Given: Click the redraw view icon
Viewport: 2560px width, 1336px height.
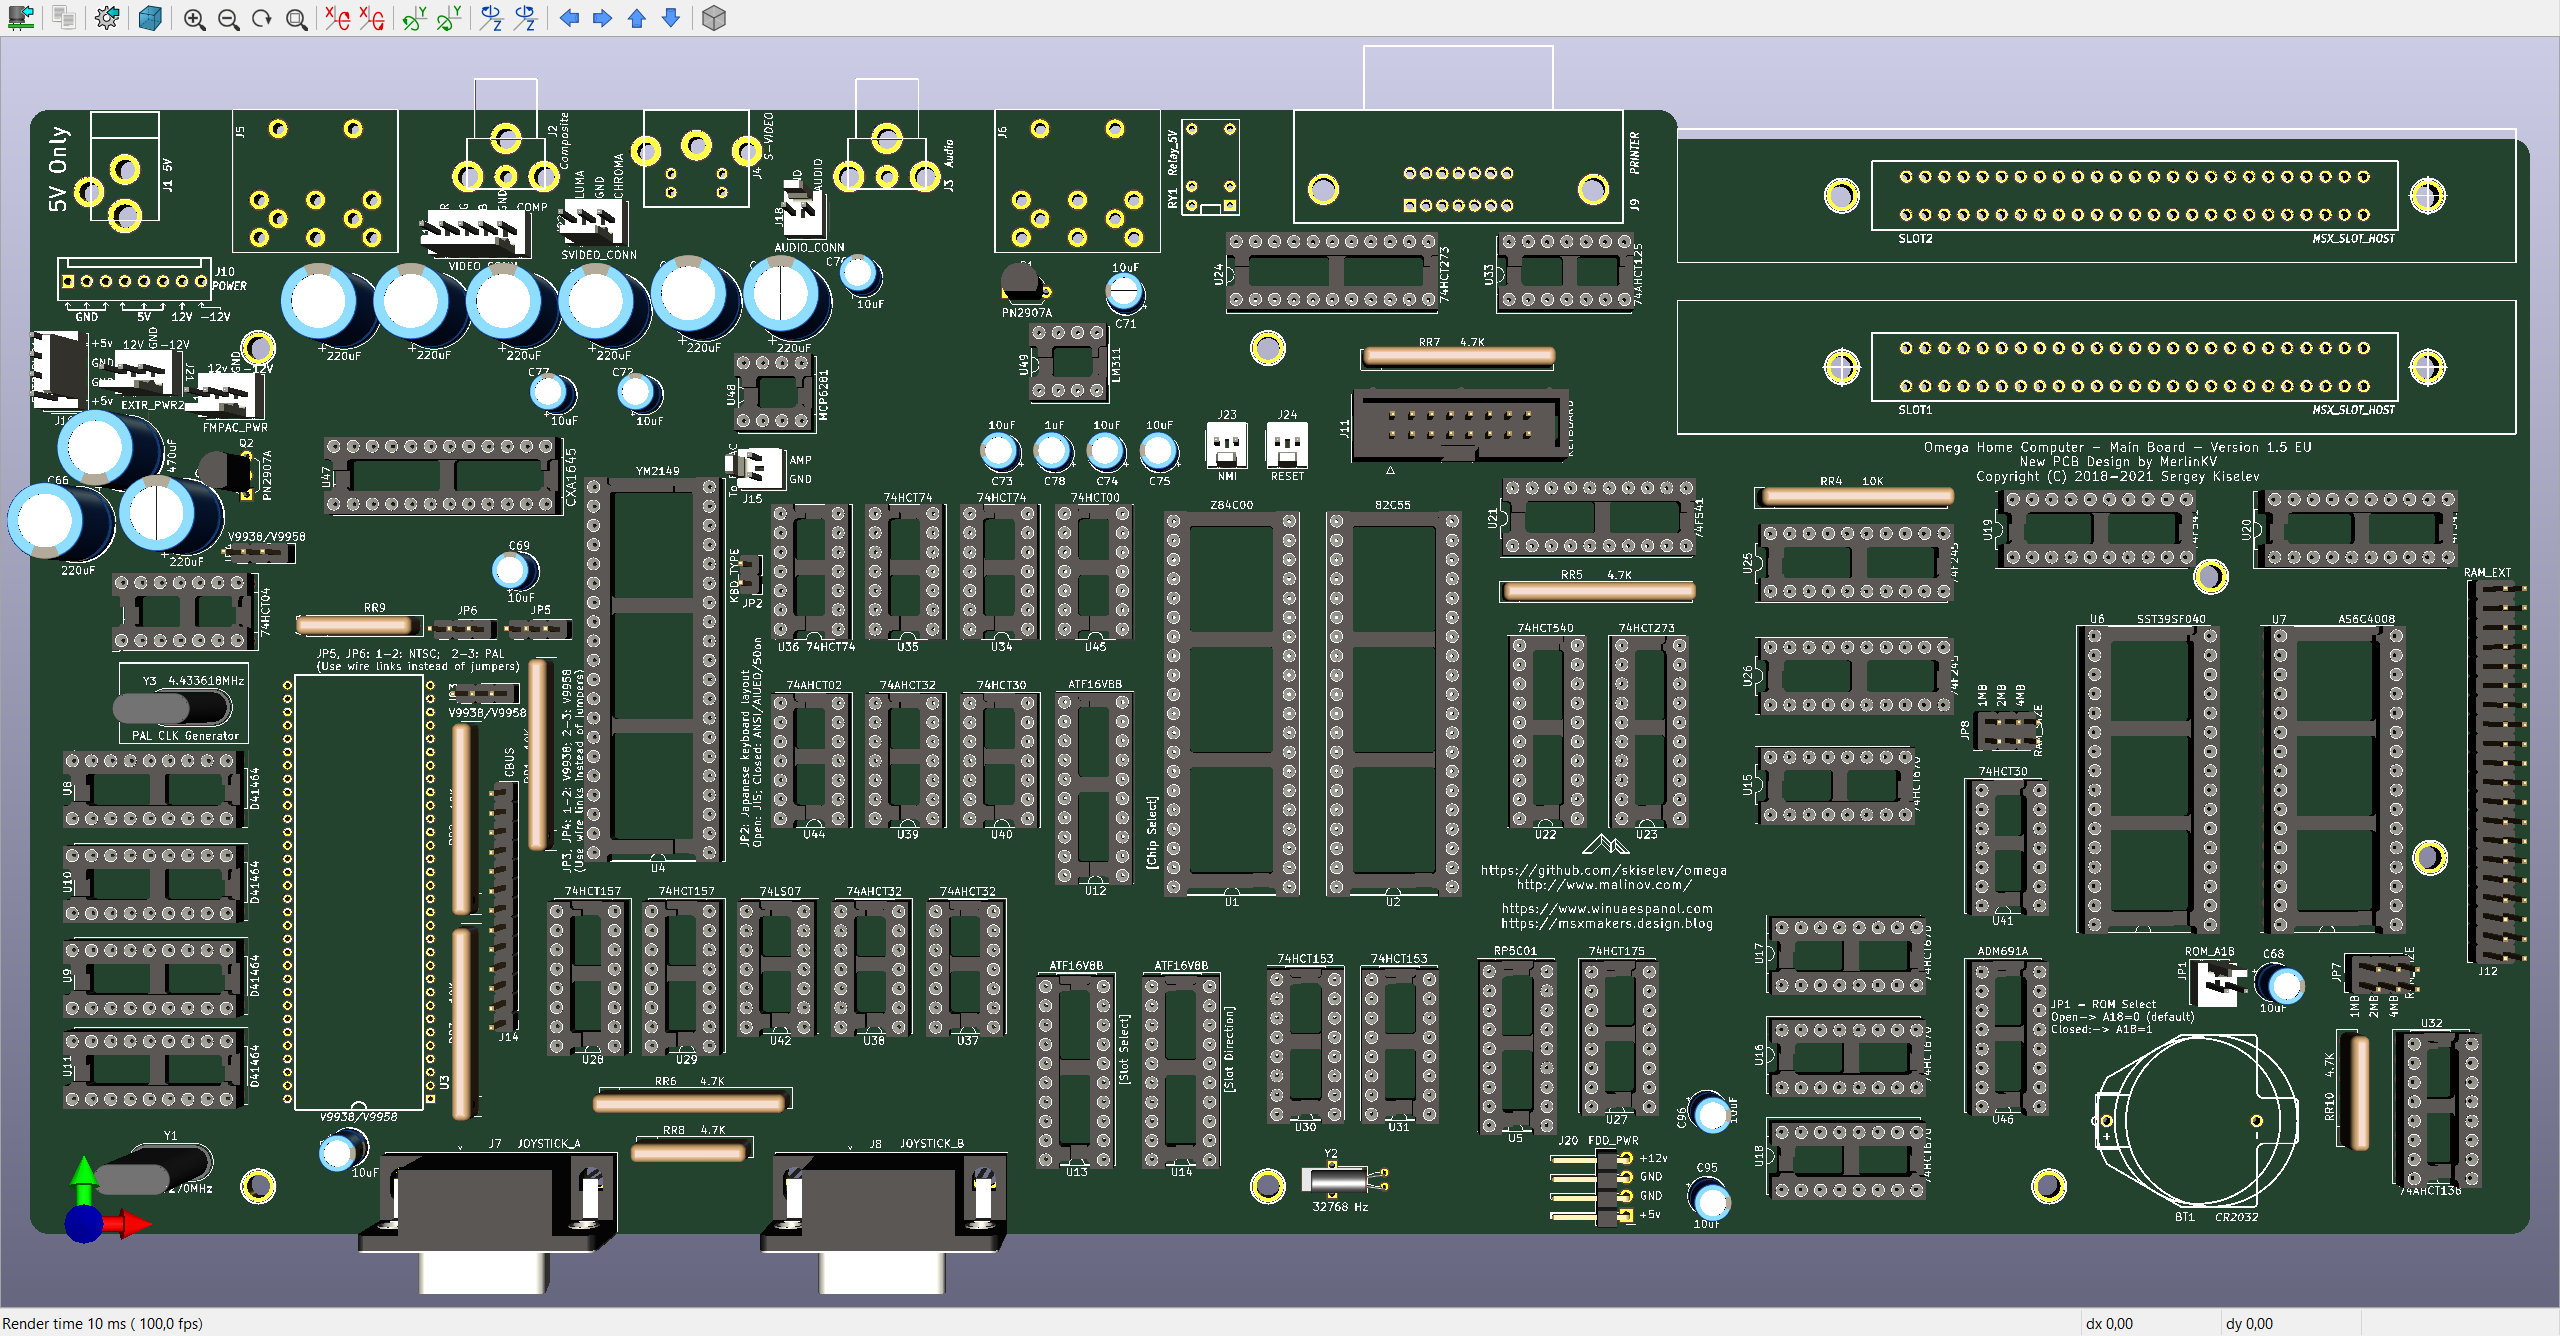Looking at the screenshot, I should 262,18.
